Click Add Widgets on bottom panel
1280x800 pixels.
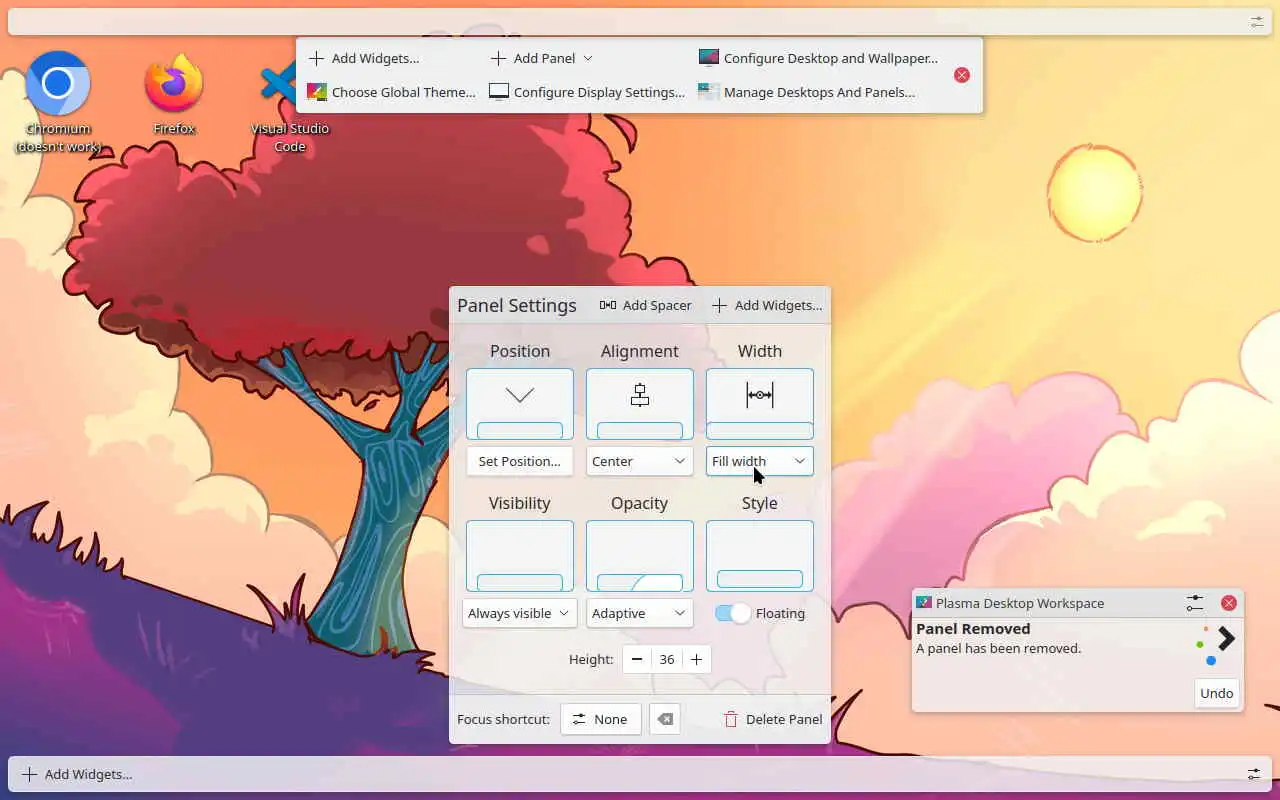[78, 774]
